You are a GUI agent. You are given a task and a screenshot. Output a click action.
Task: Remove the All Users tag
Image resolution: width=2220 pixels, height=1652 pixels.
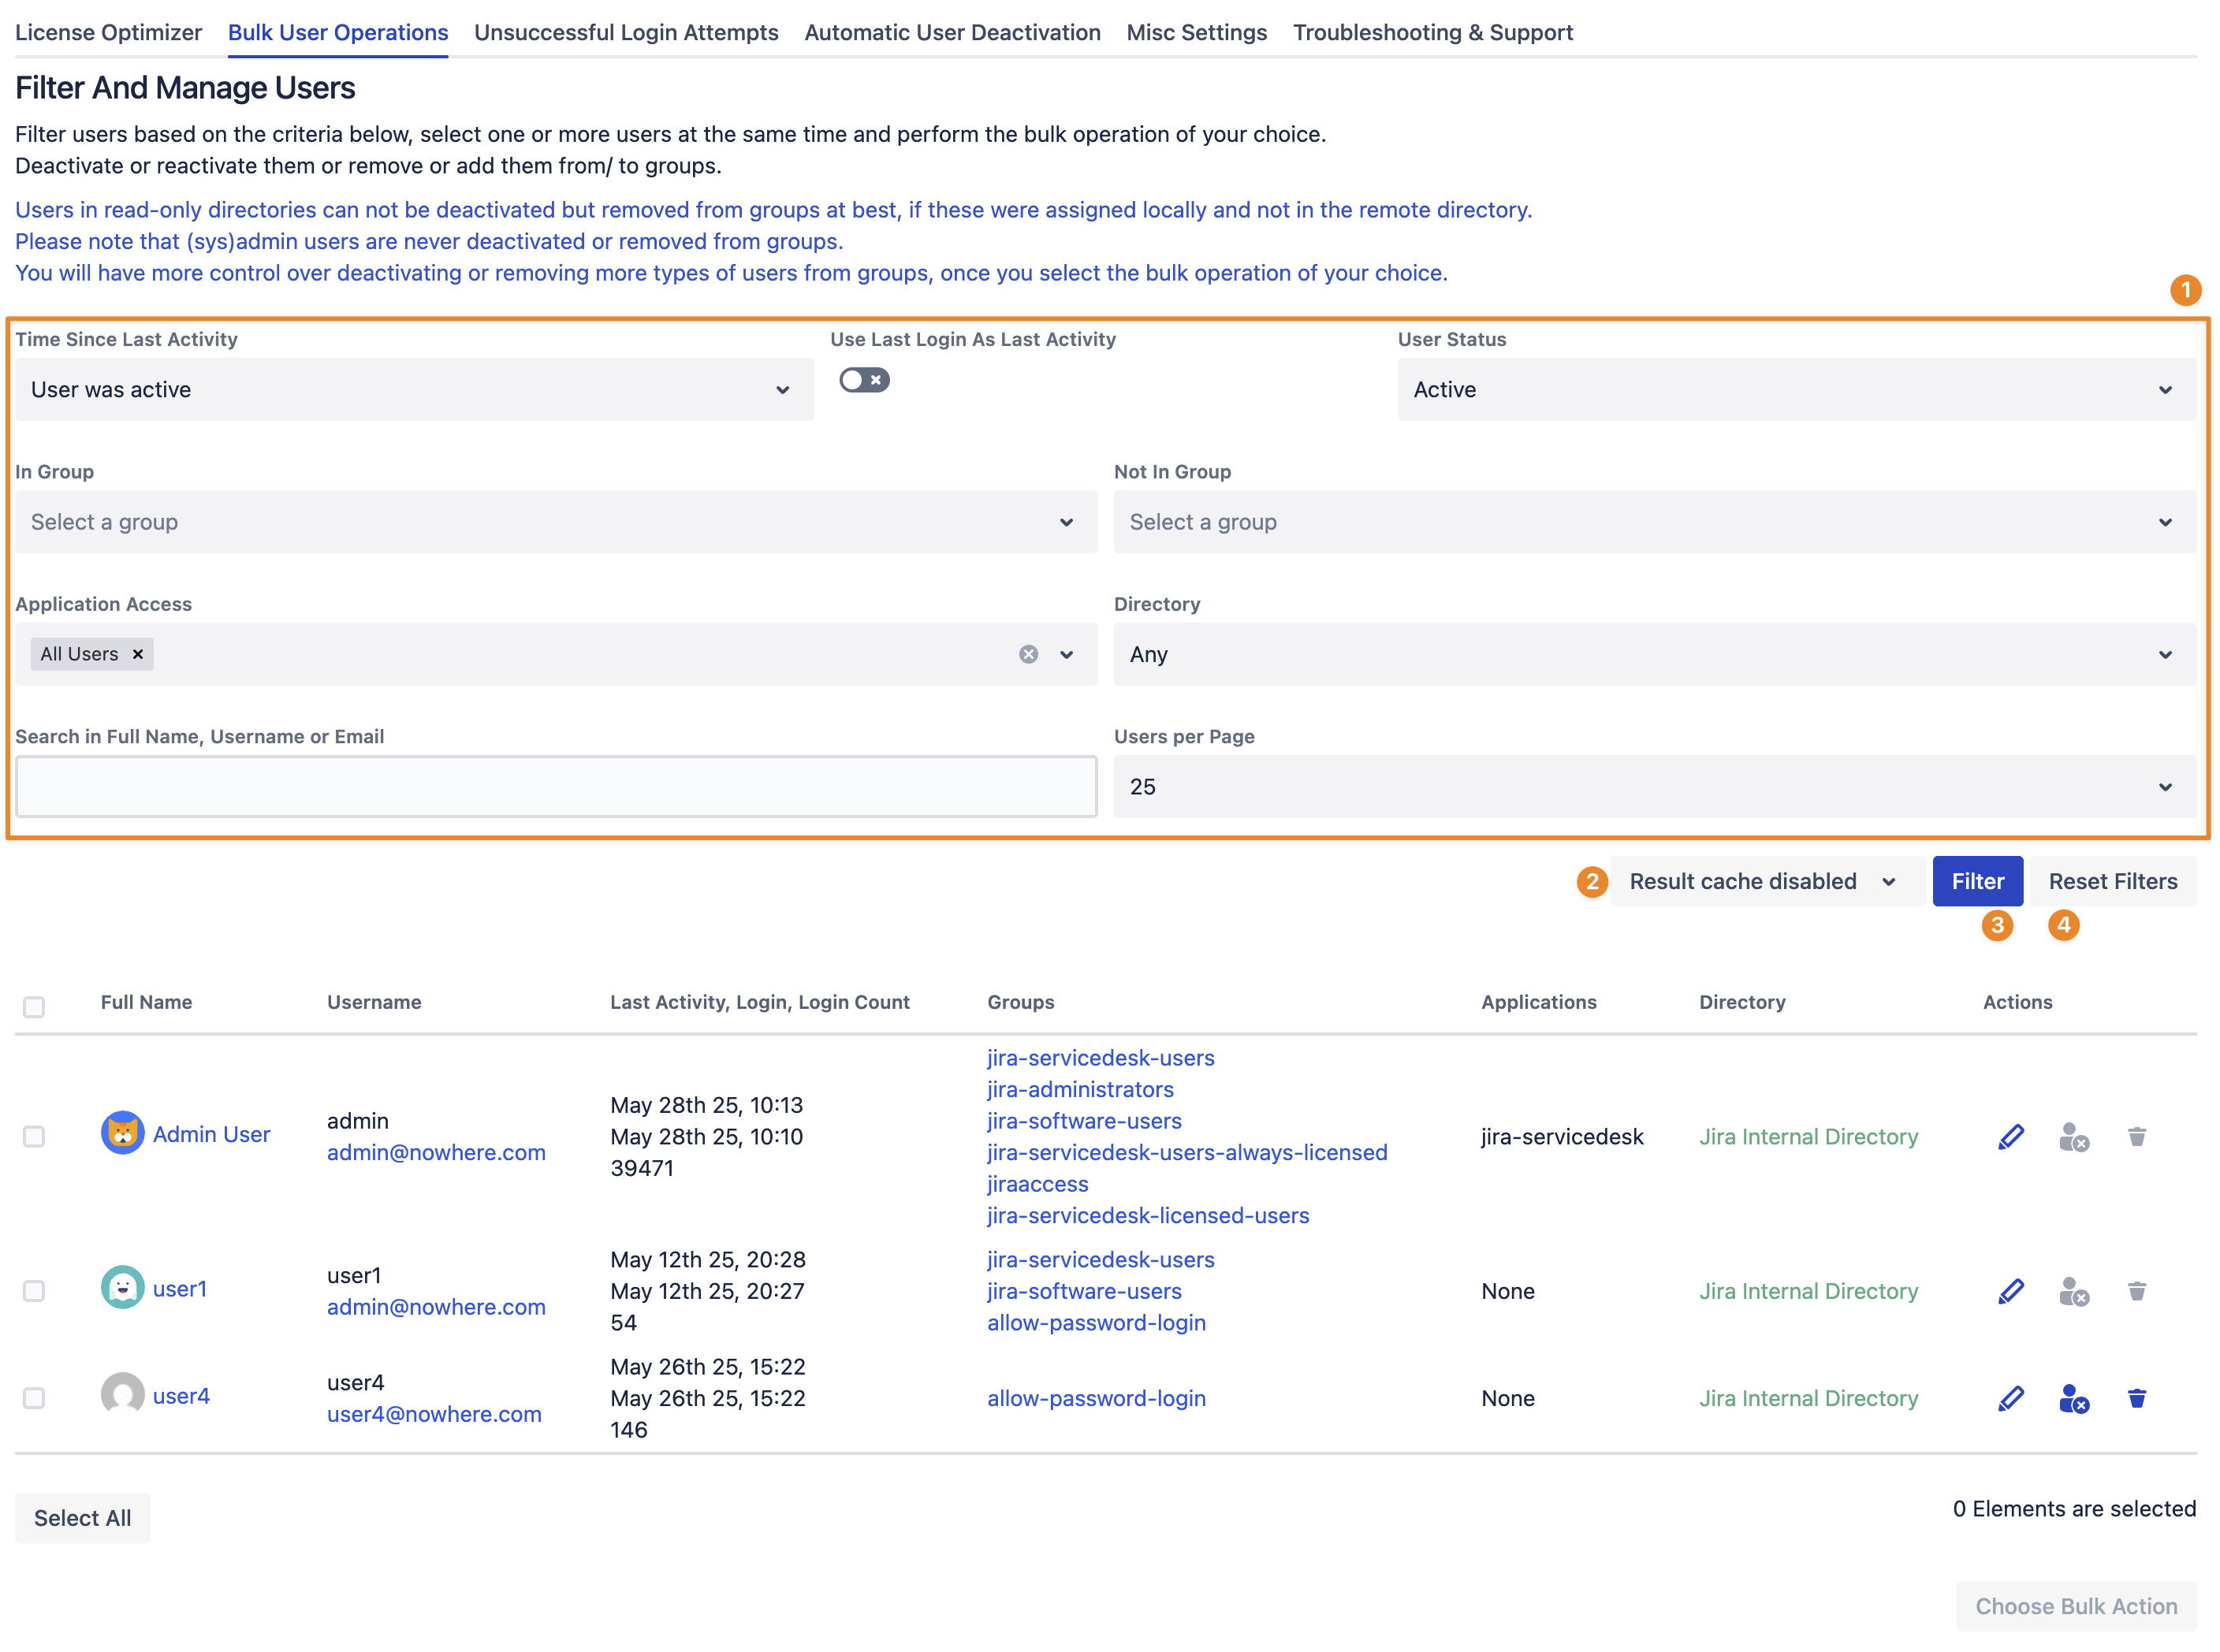click(x=138, y=654)
